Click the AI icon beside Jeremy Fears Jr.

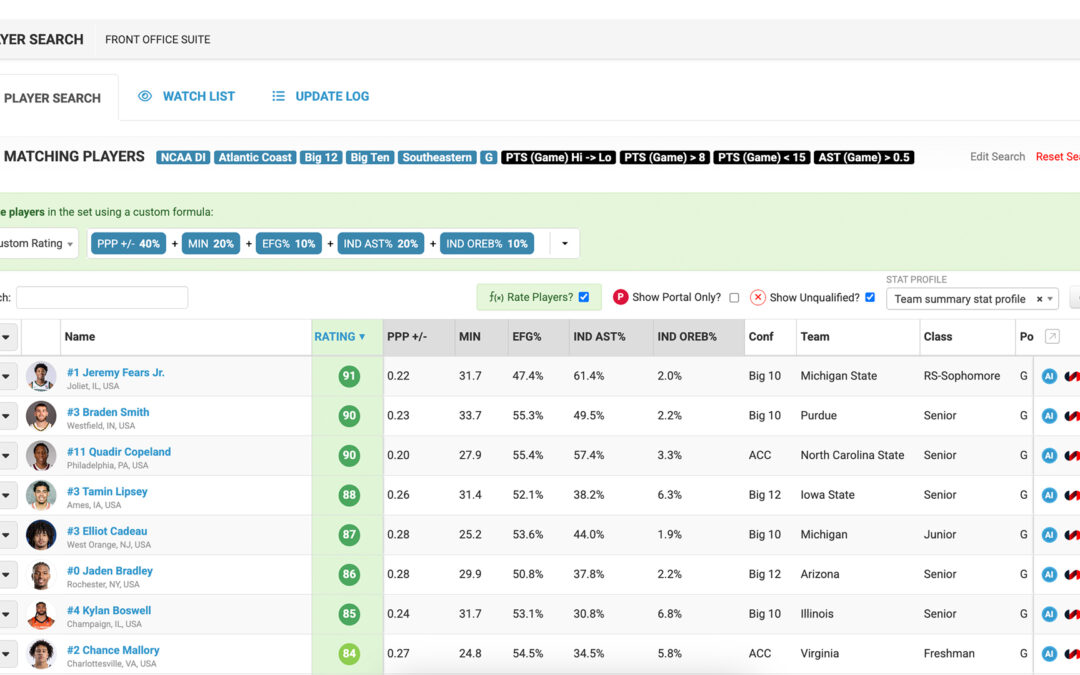pos(1049,376)
